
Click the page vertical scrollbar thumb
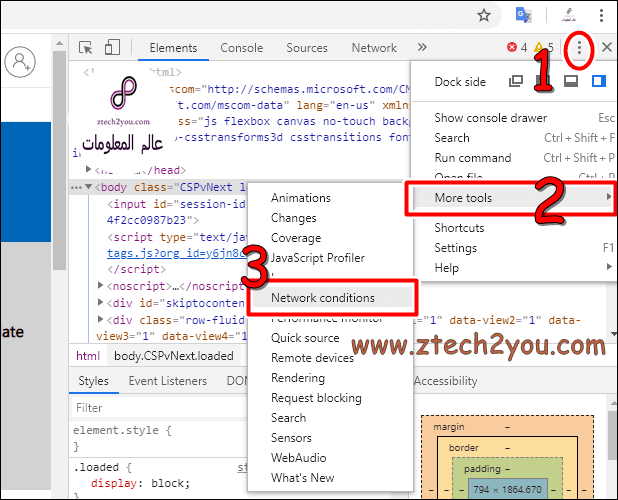60,160
